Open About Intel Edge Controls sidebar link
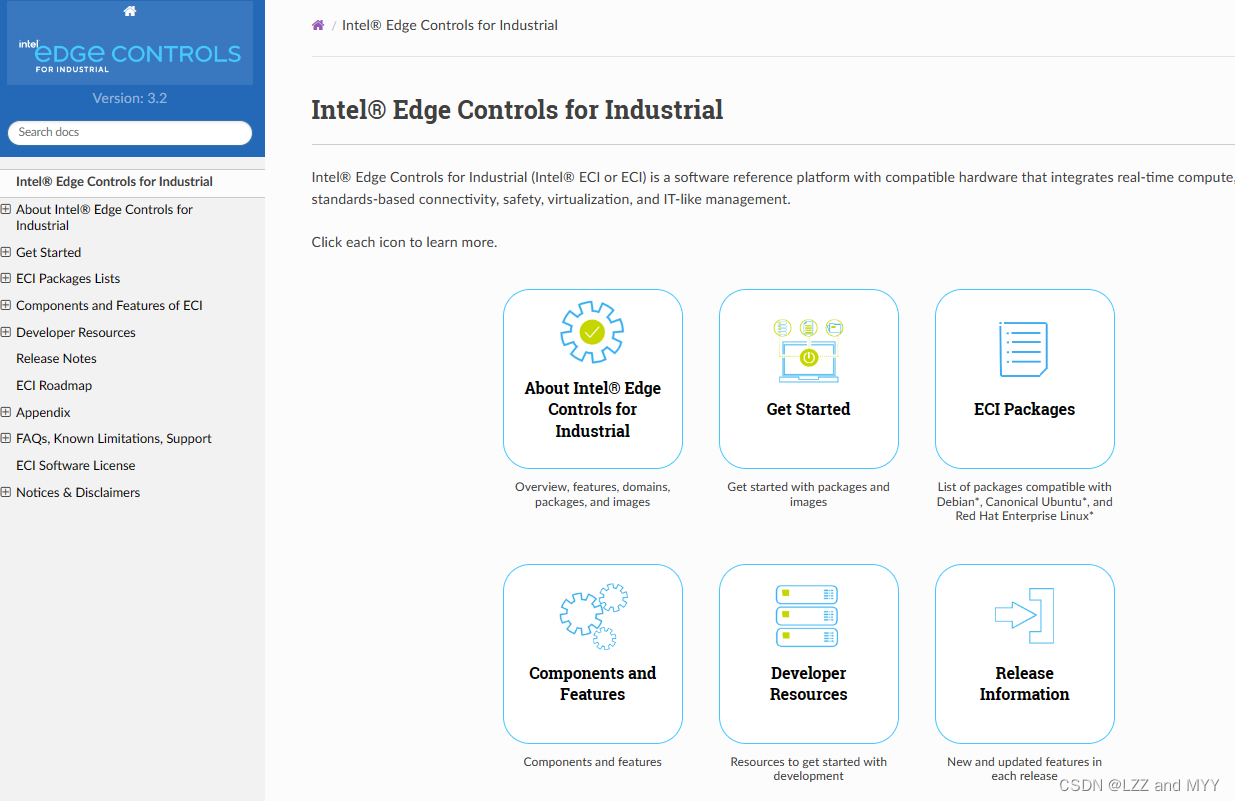The image size is (1235, 801). click(x=104, y=217)
